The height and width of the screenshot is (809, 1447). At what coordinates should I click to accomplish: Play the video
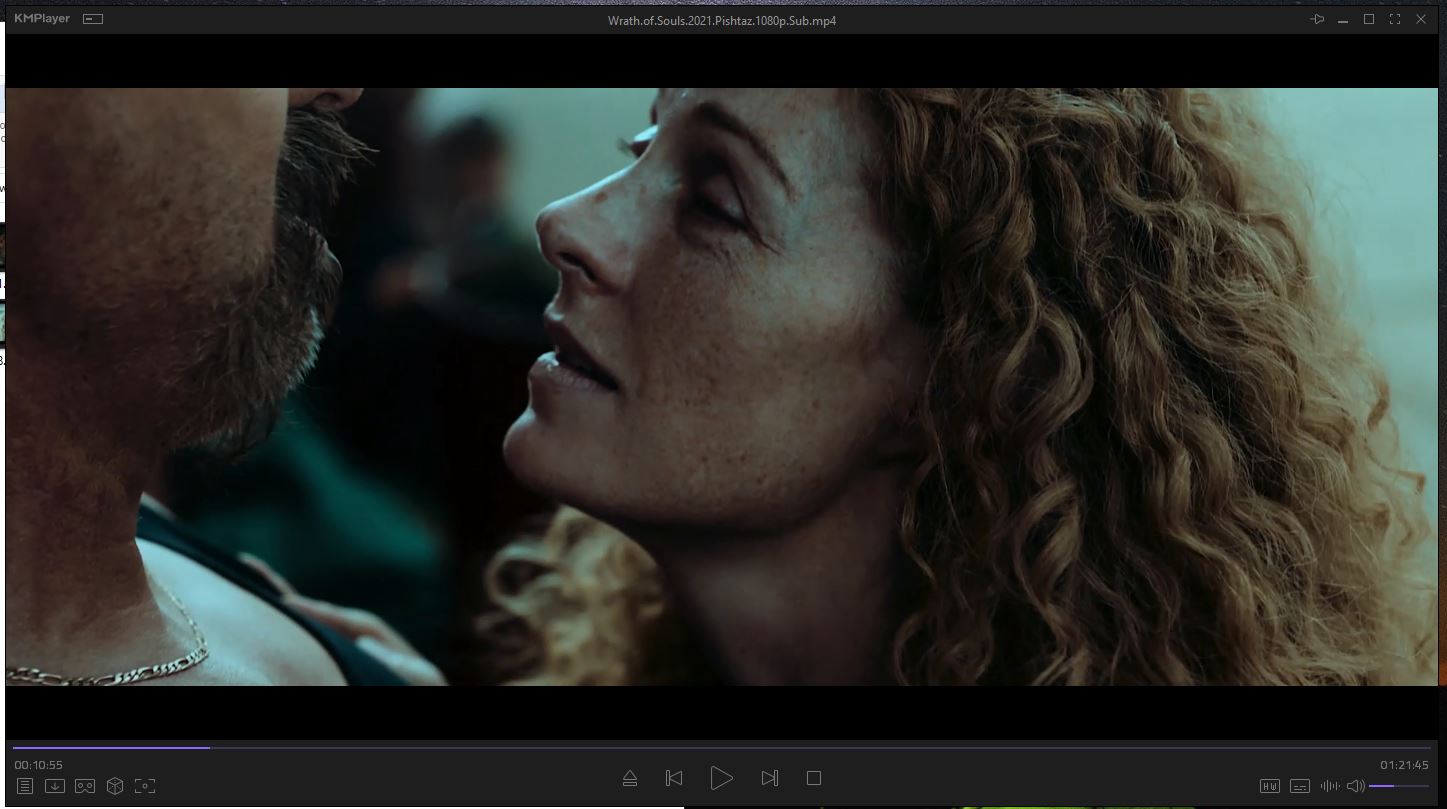tap(721, 778)
